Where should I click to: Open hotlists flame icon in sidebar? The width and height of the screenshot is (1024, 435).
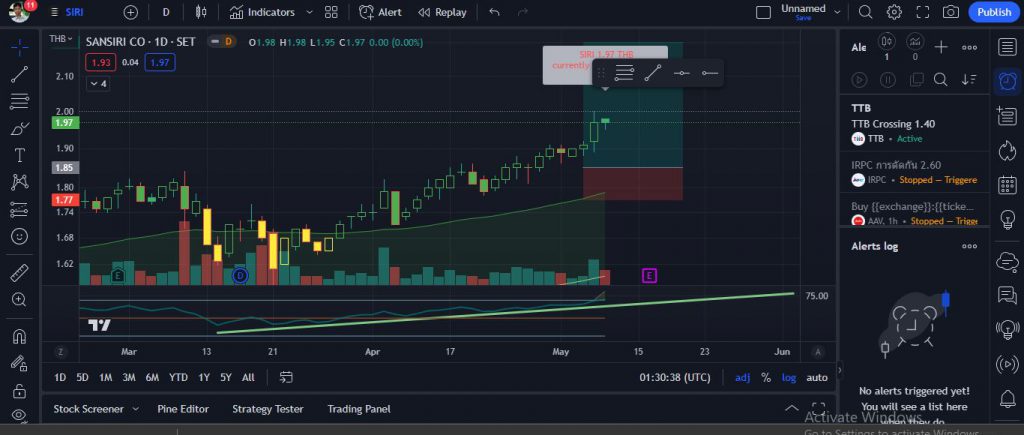(1007, 151)
